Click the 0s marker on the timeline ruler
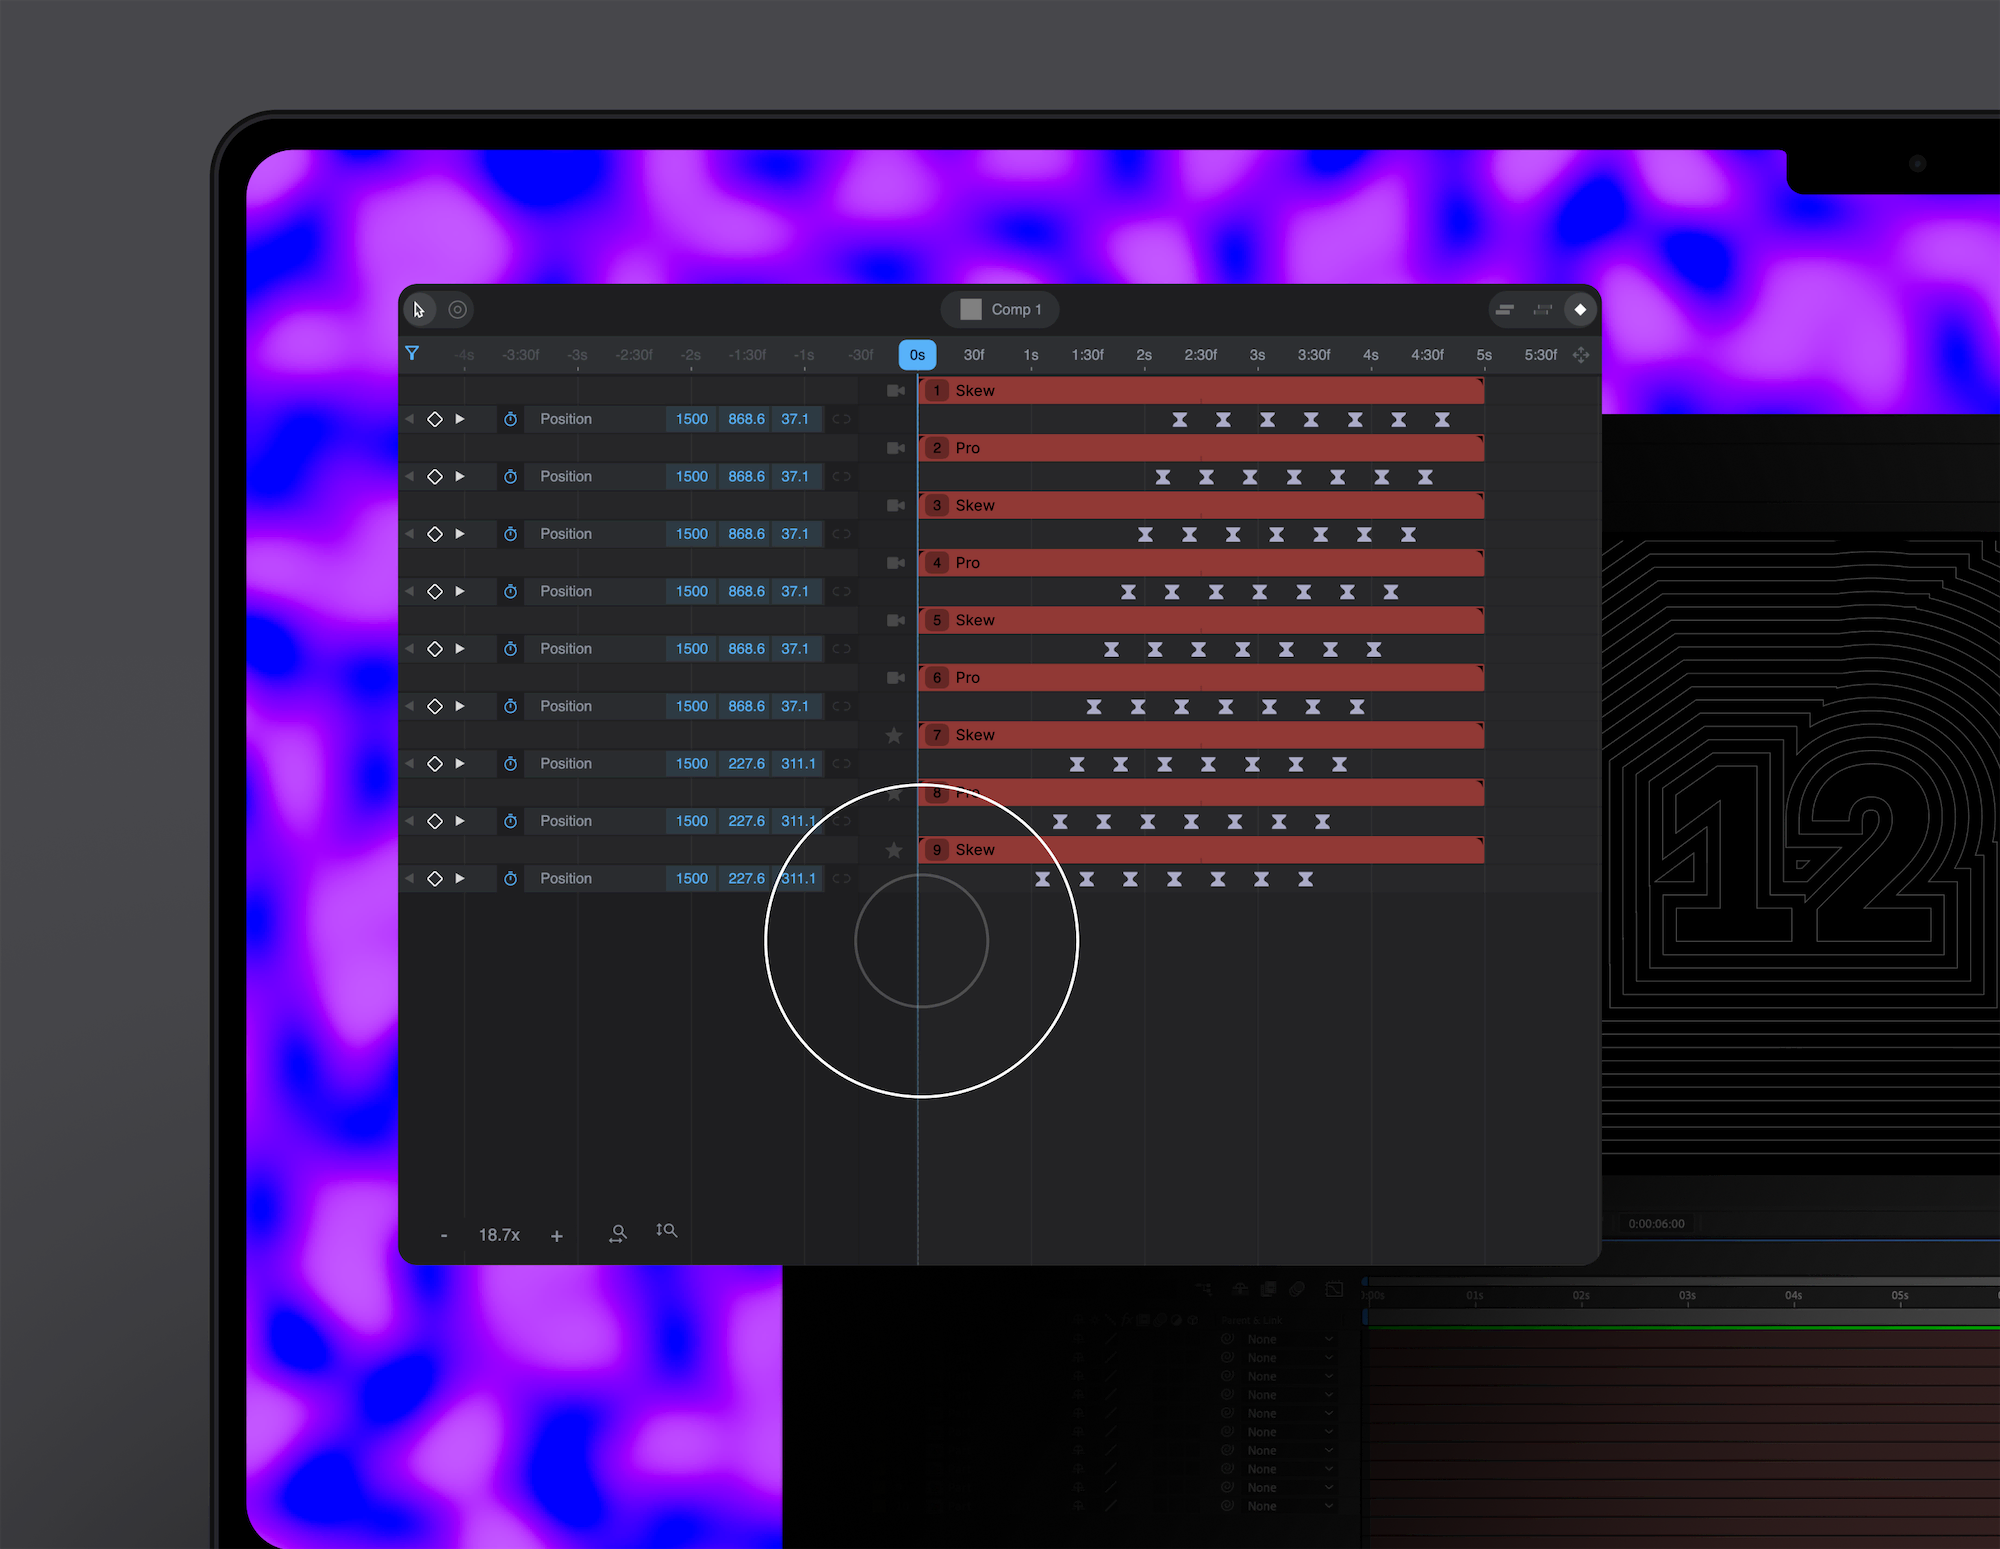2000x1549 pixels. pyautogui.click(x=916, y=354)
